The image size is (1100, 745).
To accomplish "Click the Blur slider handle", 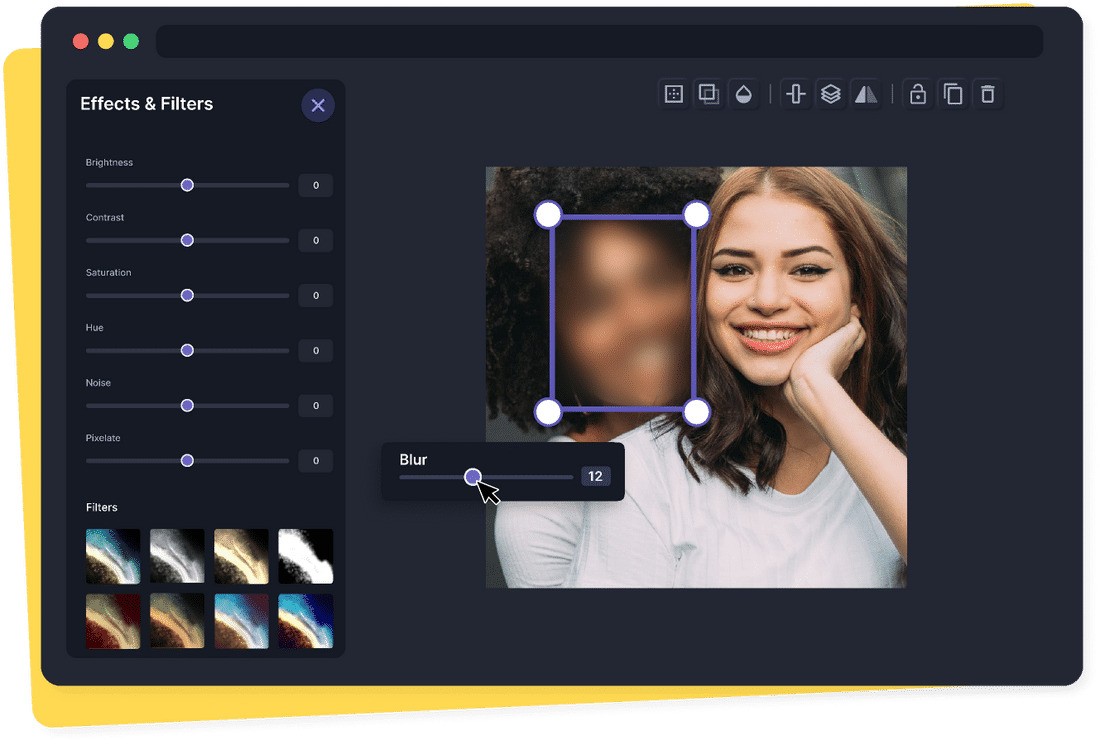I will tap(473, 477).
